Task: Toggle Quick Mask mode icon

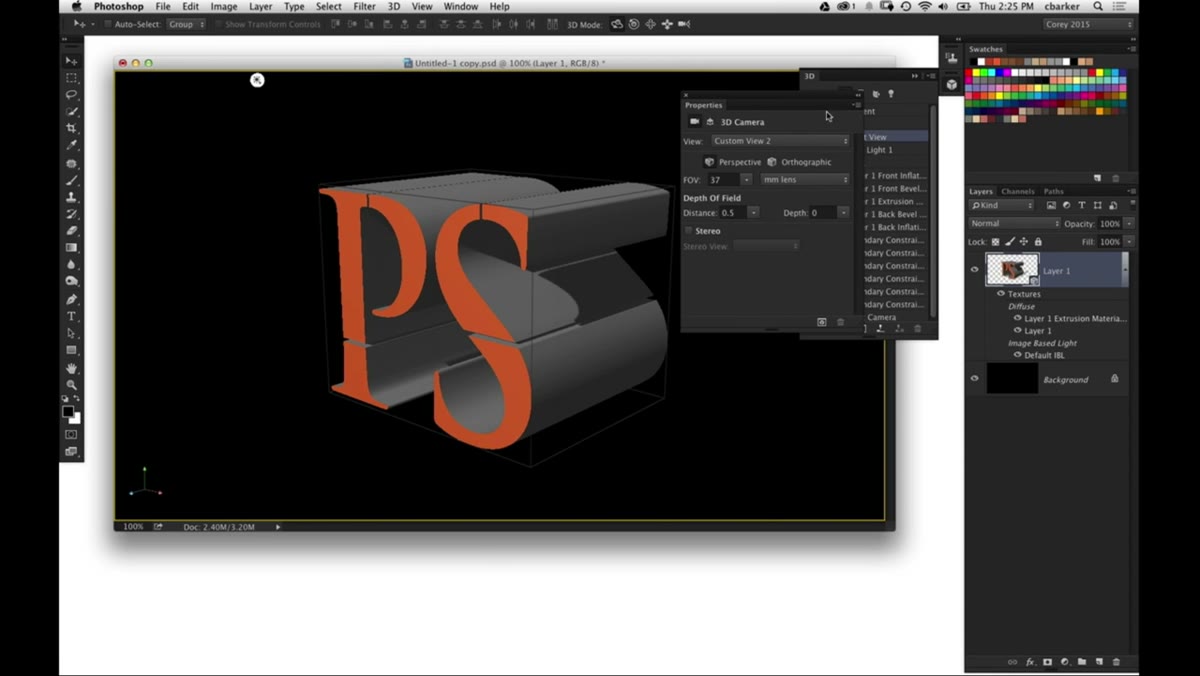Action: pos(71,435)
